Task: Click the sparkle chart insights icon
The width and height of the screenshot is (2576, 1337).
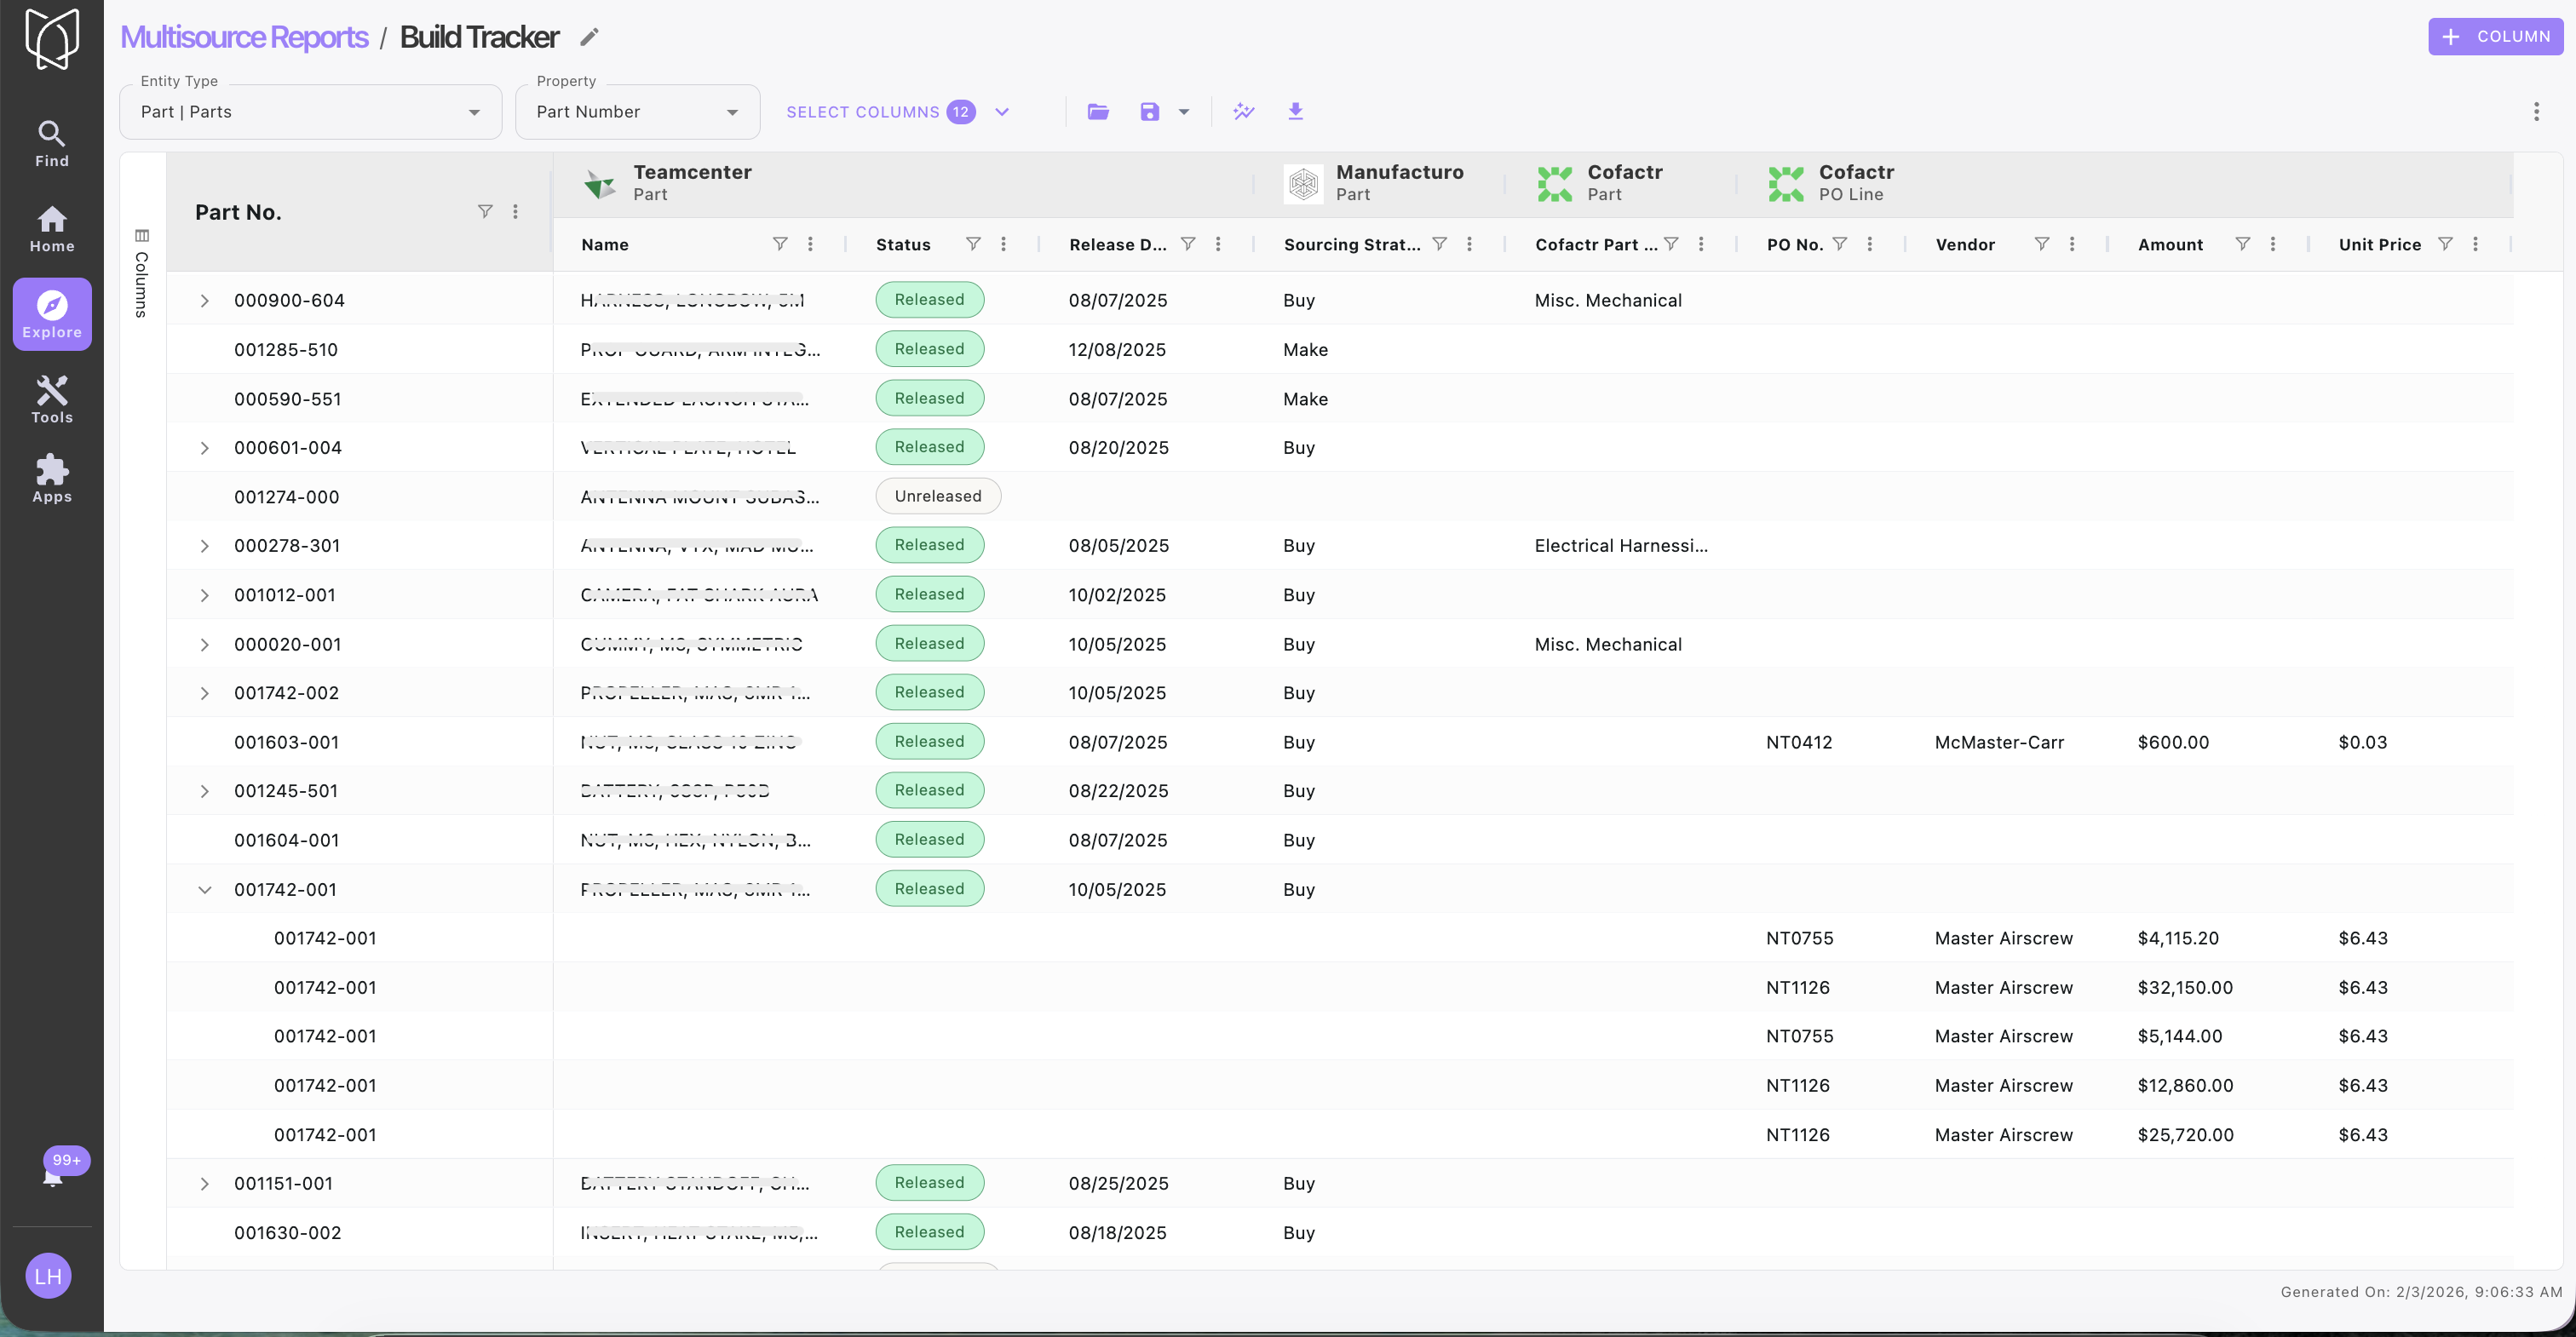Action: coord(1243,111)
